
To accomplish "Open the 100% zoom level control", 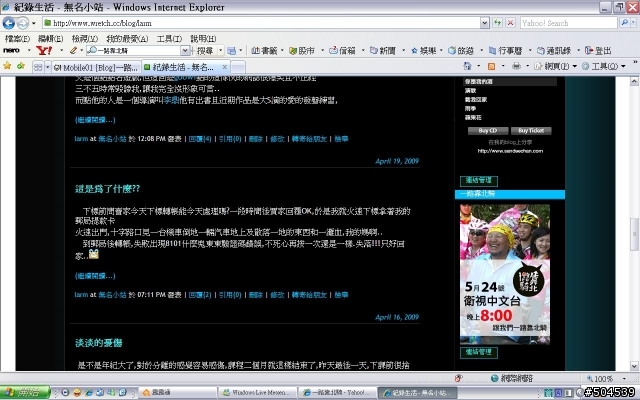I will pos(605,378).
